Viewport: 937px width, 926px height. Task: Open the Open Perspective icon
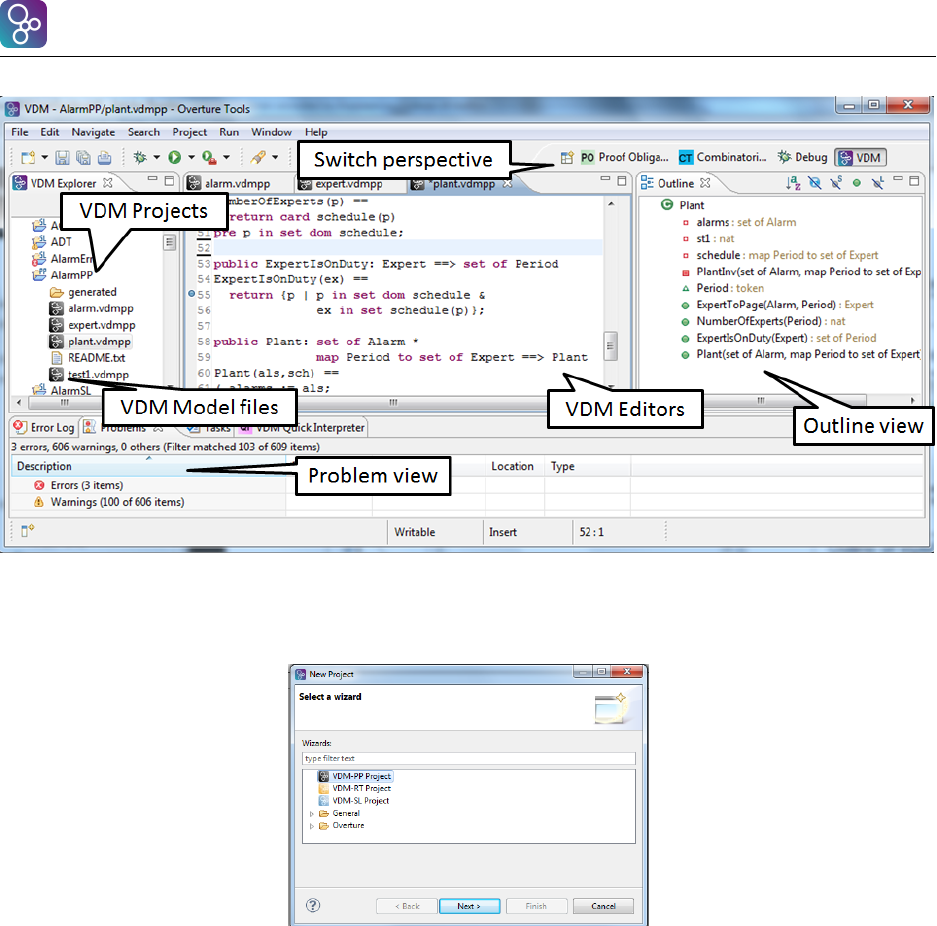pyautogui.click(x=567, y=158)
